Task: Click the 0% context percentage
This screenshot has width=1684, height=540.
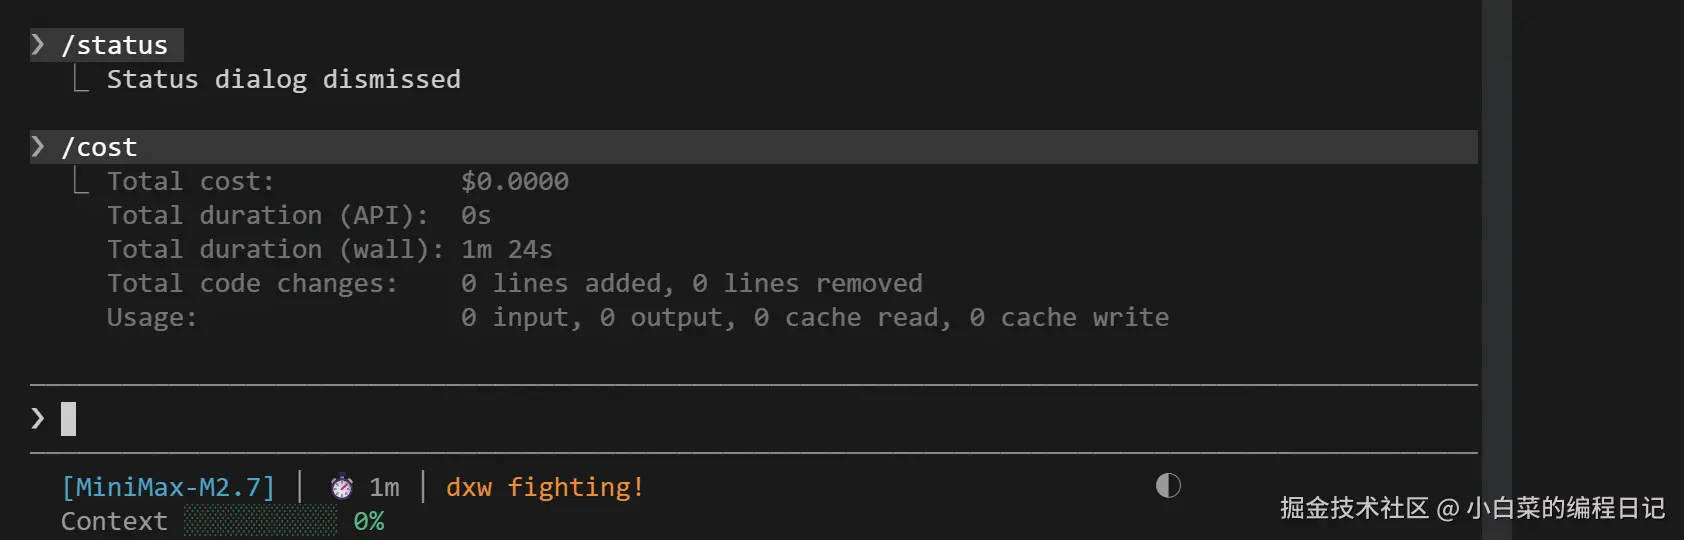Action: [x=369, y=521]
